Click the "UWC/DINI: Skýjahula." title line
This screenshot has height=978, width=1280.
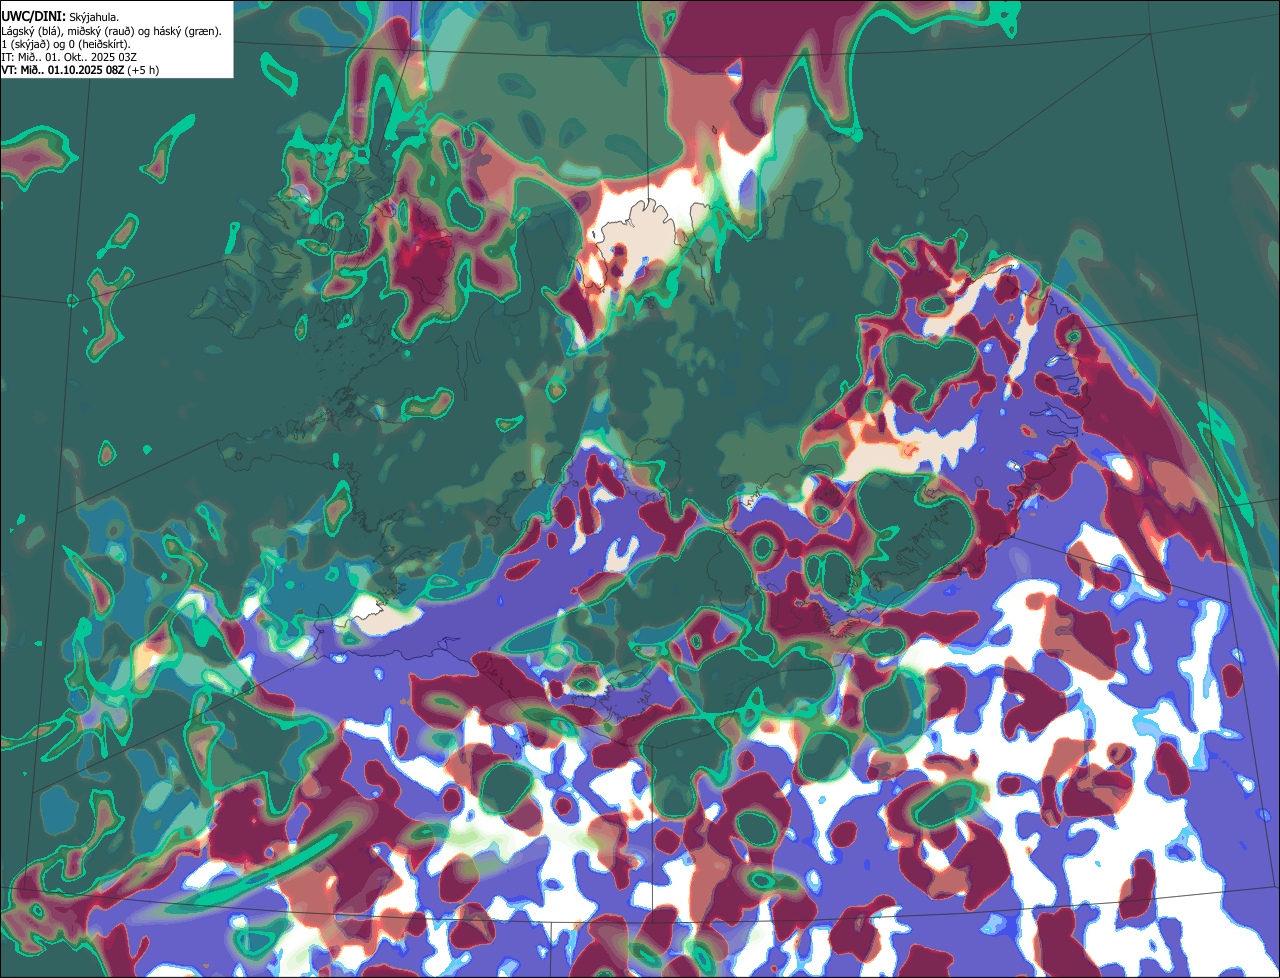click(x=60, y=17)
